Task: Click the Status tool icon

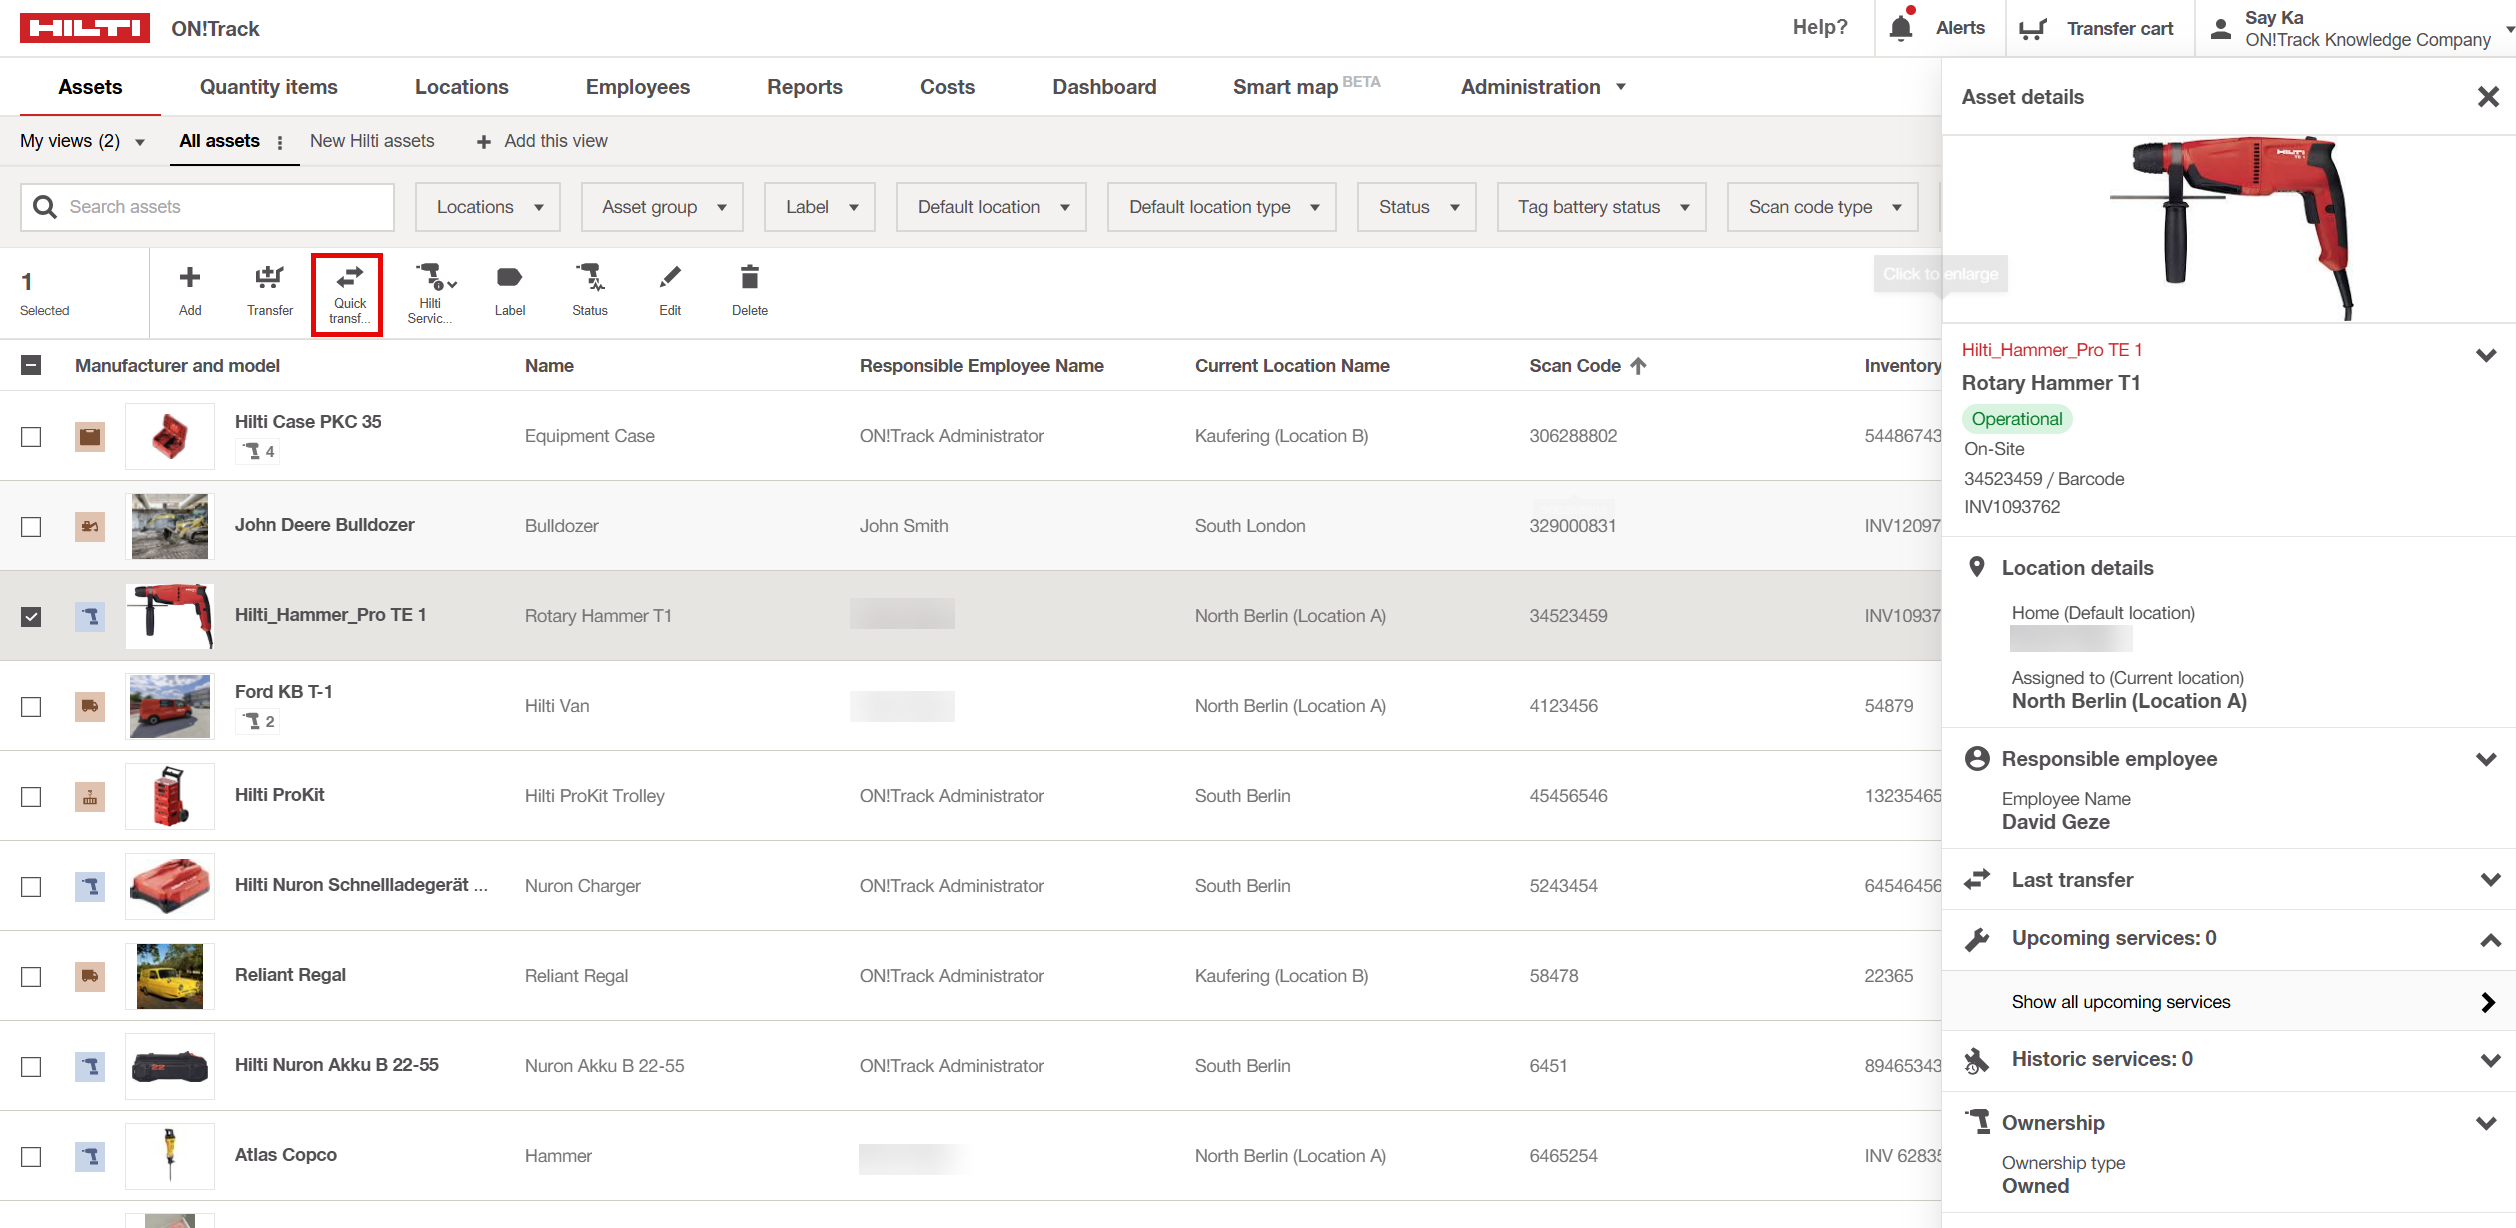Action: [x=590, y=277]
